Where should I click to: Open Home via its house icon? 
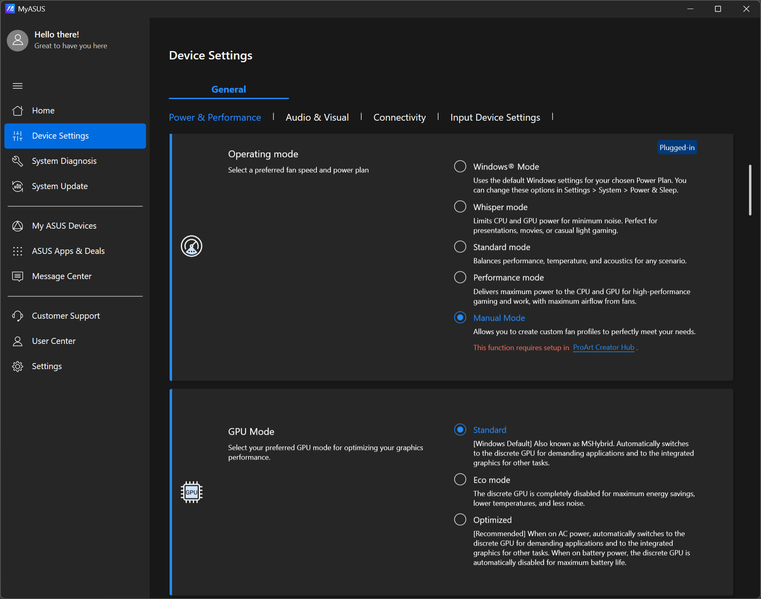pyautogui.click(x=17, y=111)
